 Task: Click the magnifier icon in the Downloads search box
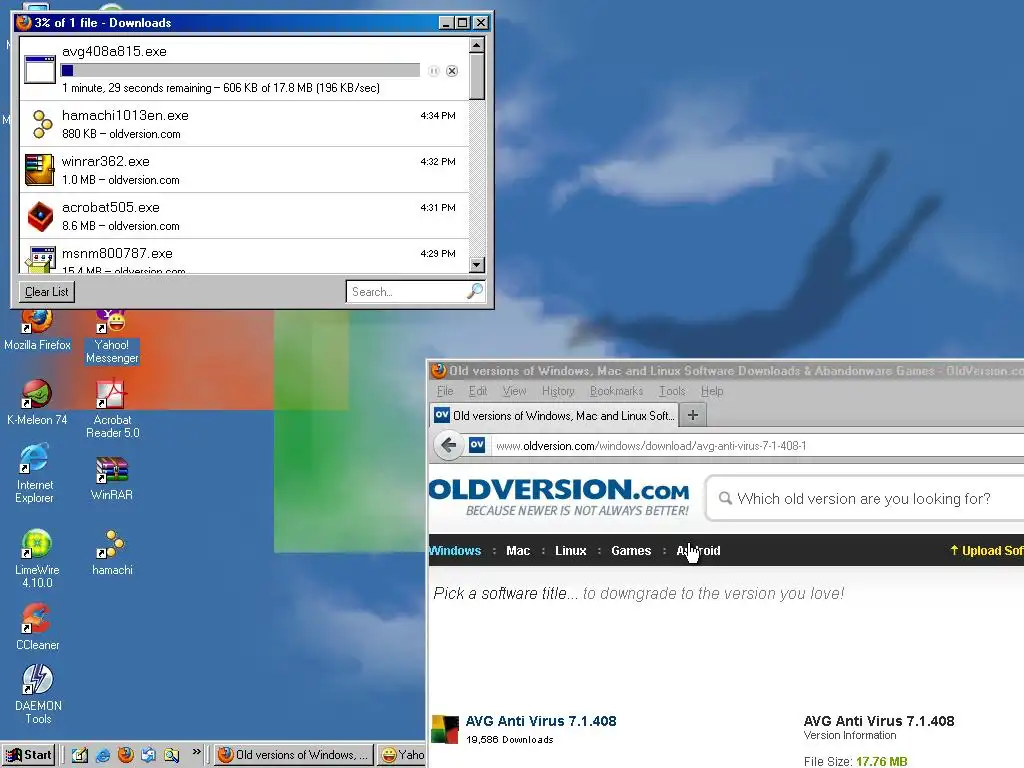coord(475,291)
